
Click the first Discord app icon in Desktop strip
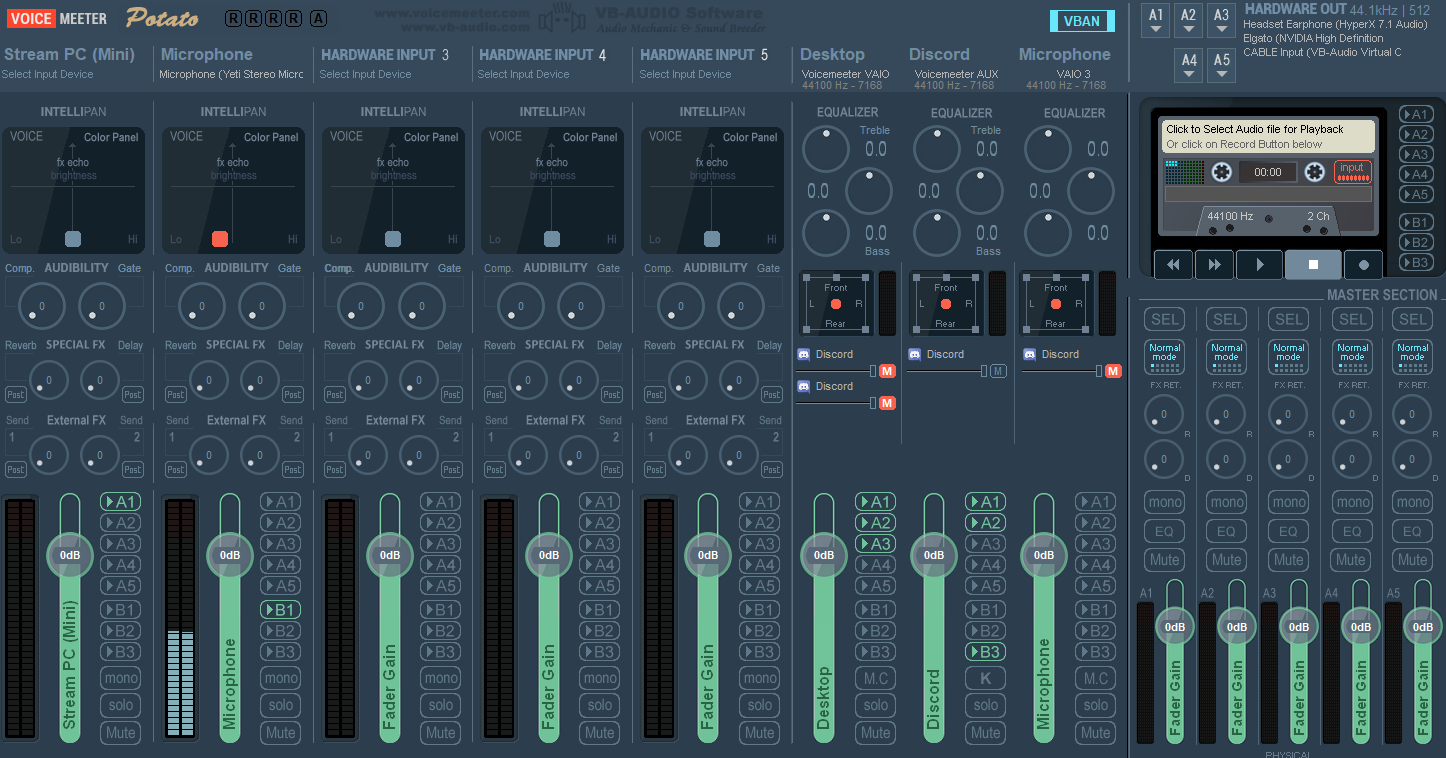(803, 355)
